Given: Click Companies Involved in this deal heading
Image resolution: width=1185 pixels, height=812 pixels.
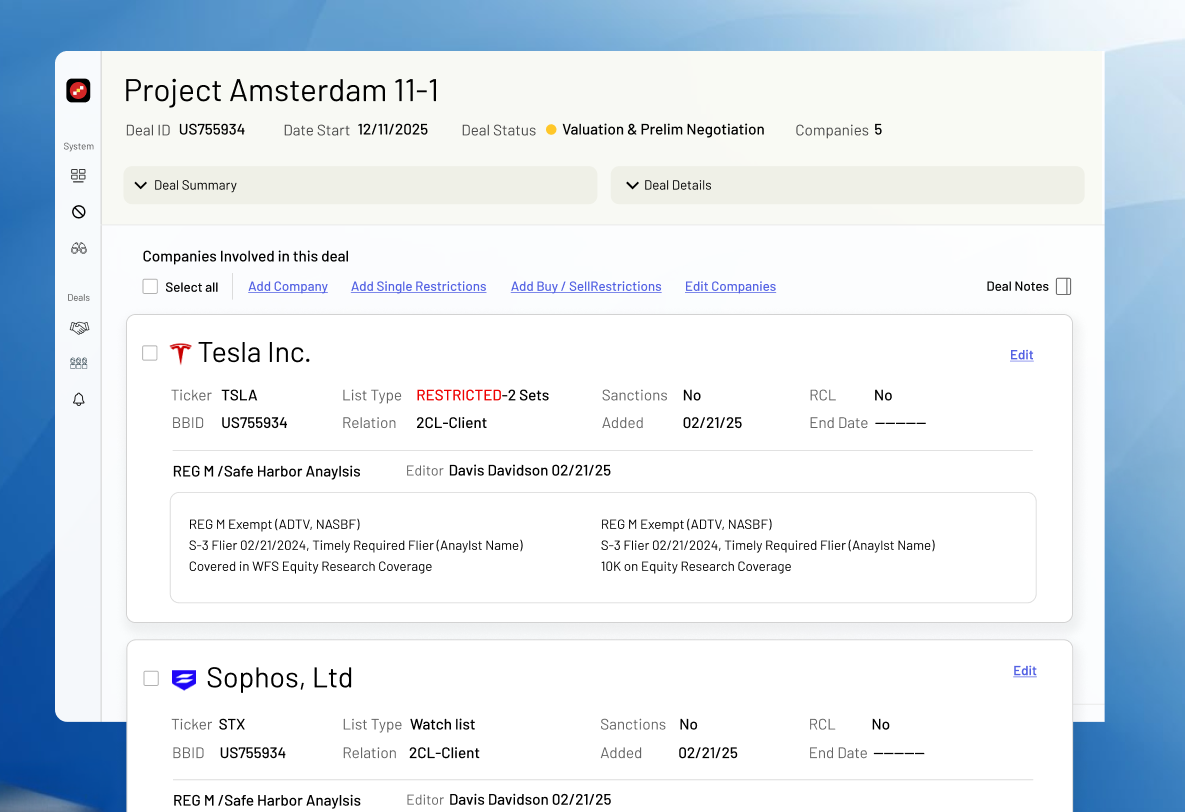Looking at the screenshot, I should pyautogui.click(x=246, y=256).
